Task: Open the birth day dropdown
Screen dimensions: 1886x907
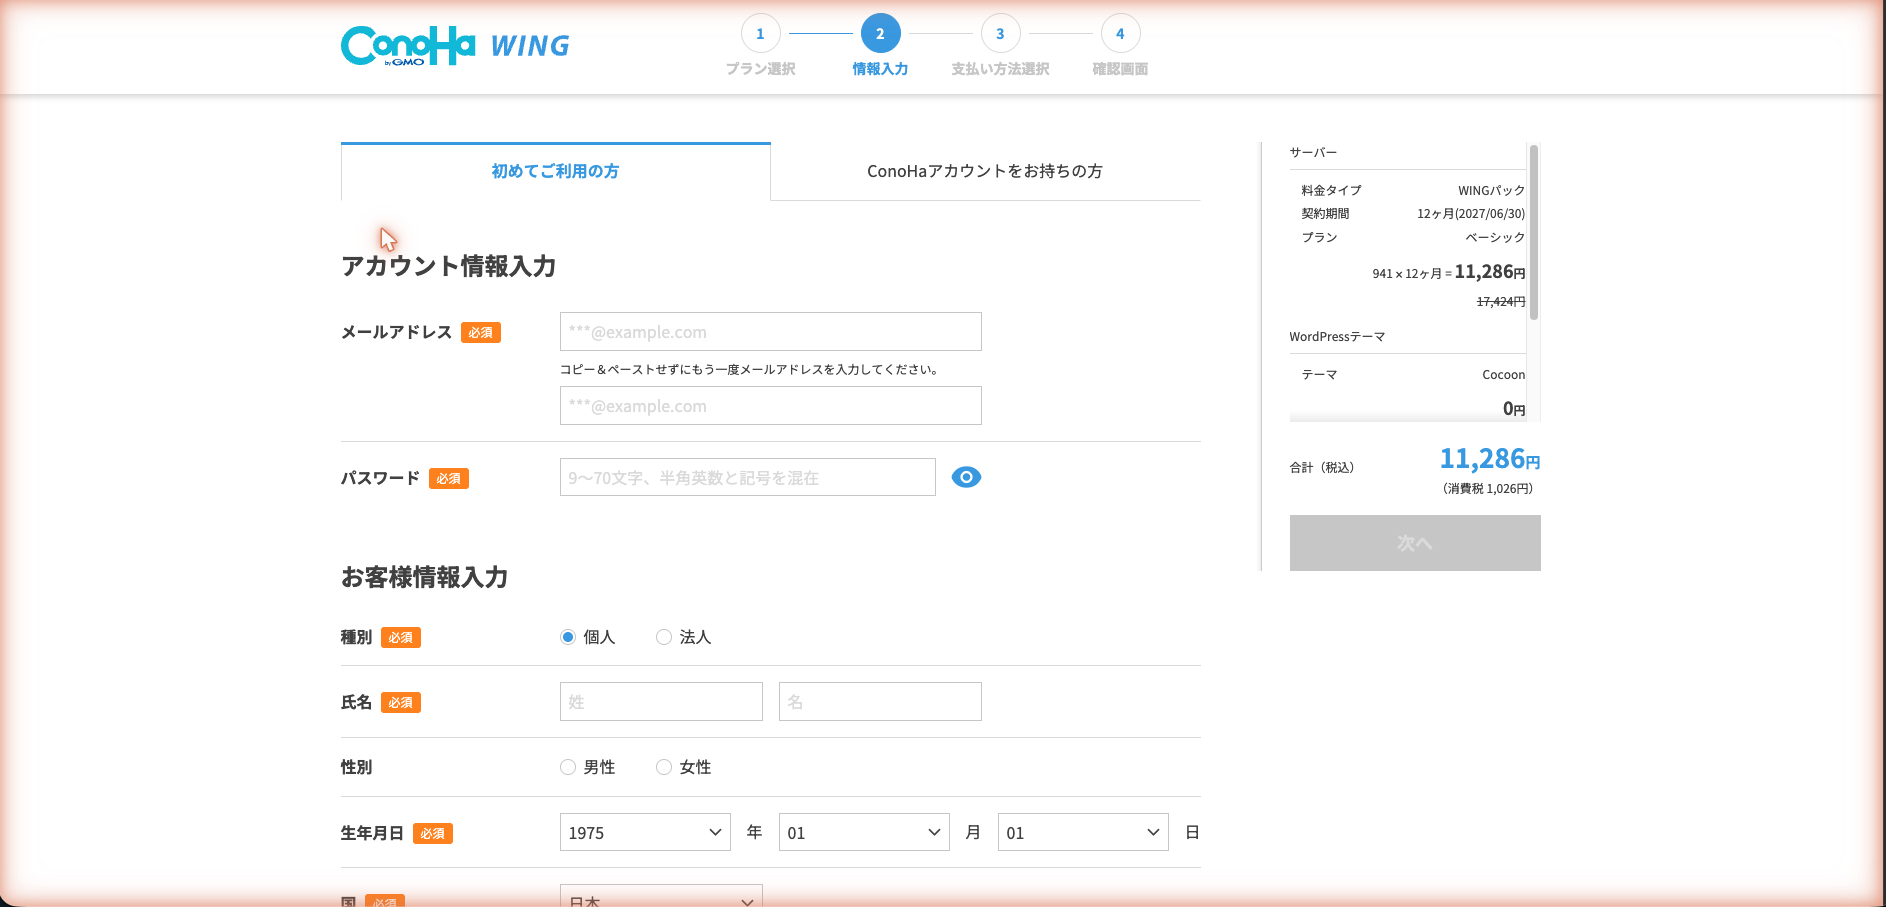Action: click(1083, 832)
